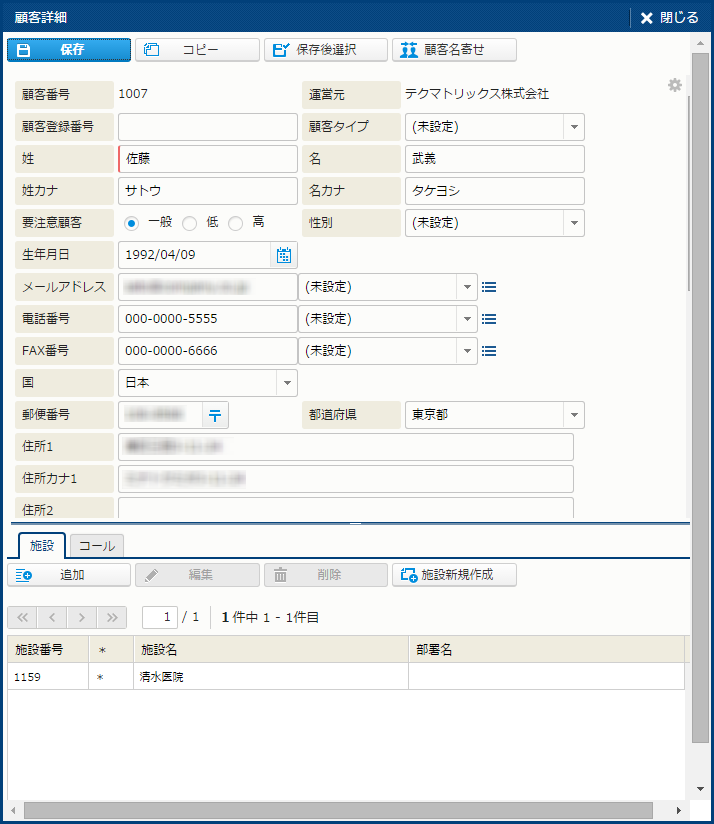
Task: Click the 施設新規作成 button
Action: [x=455, y=575]
